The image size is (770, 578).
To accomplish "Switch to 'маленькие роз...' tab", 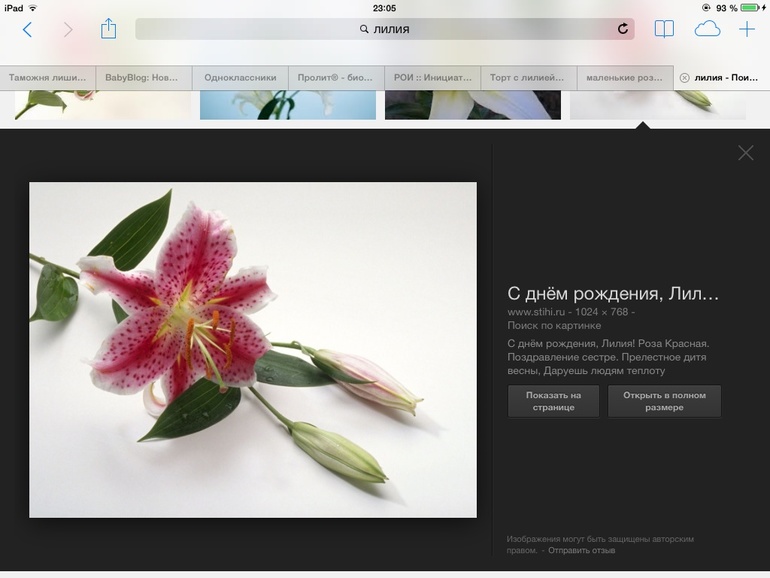I will coord(625,78).
